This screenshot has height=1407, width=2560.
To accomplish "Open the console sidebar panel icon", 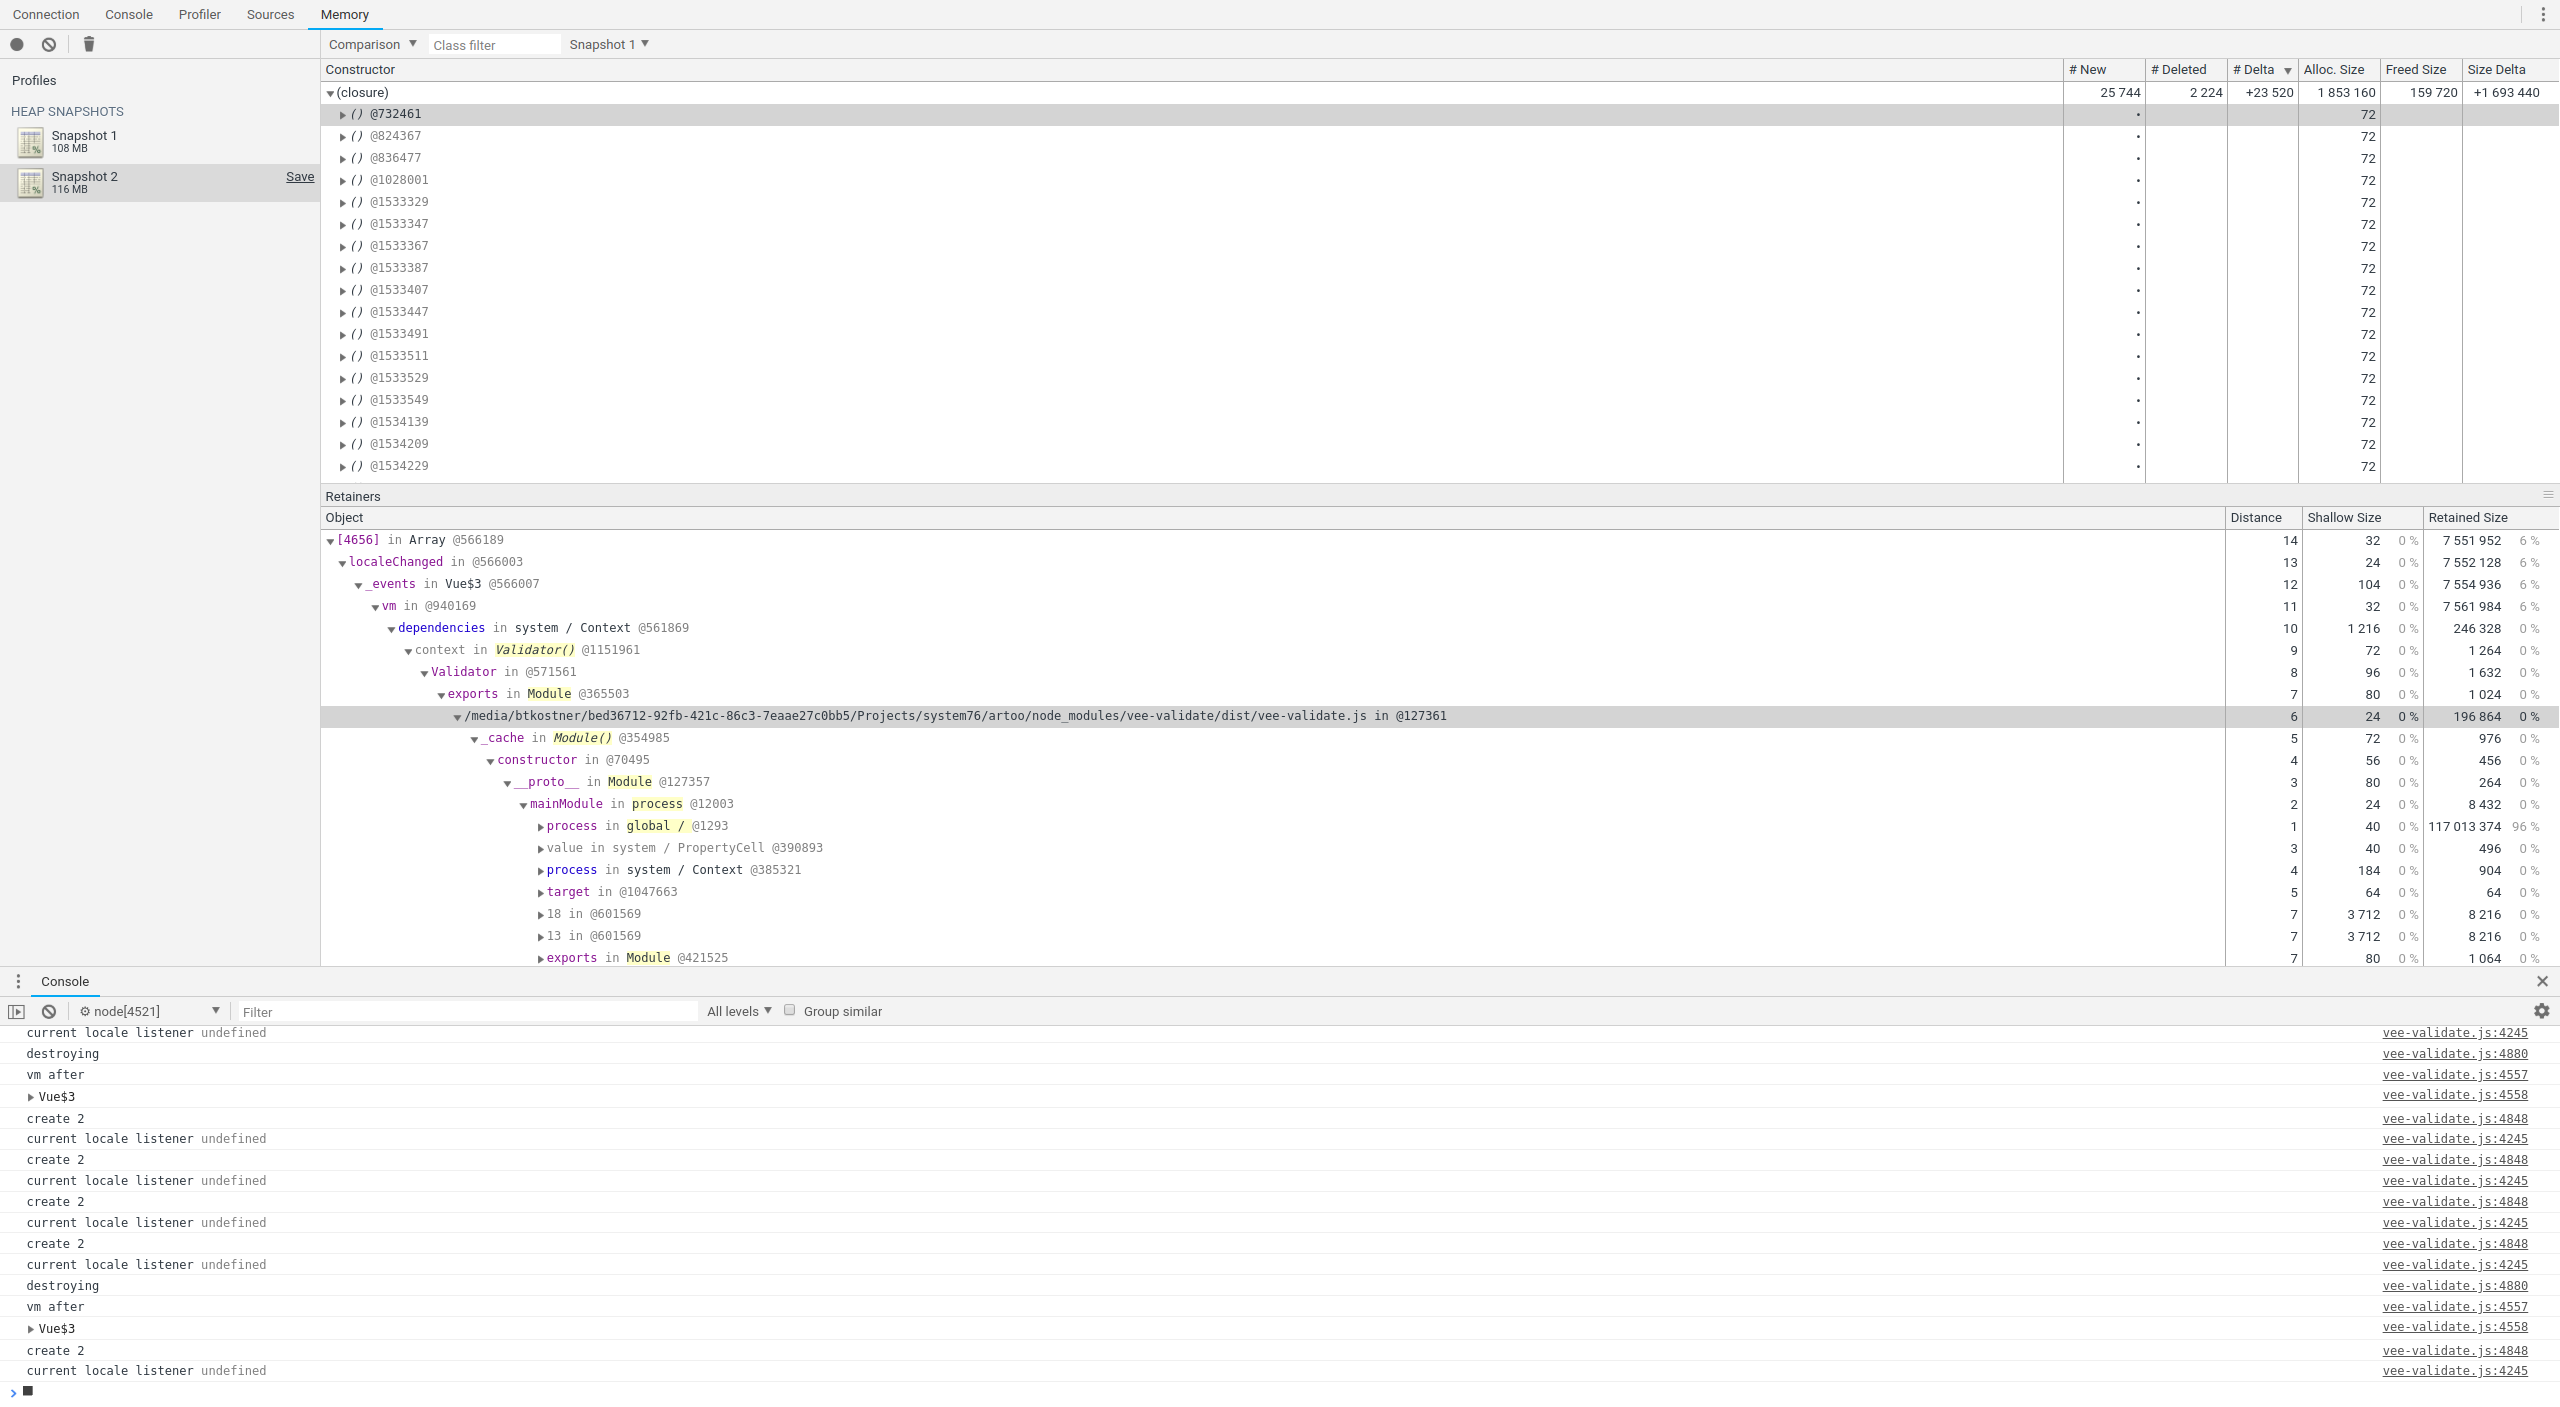I will tap(16, 1011).
